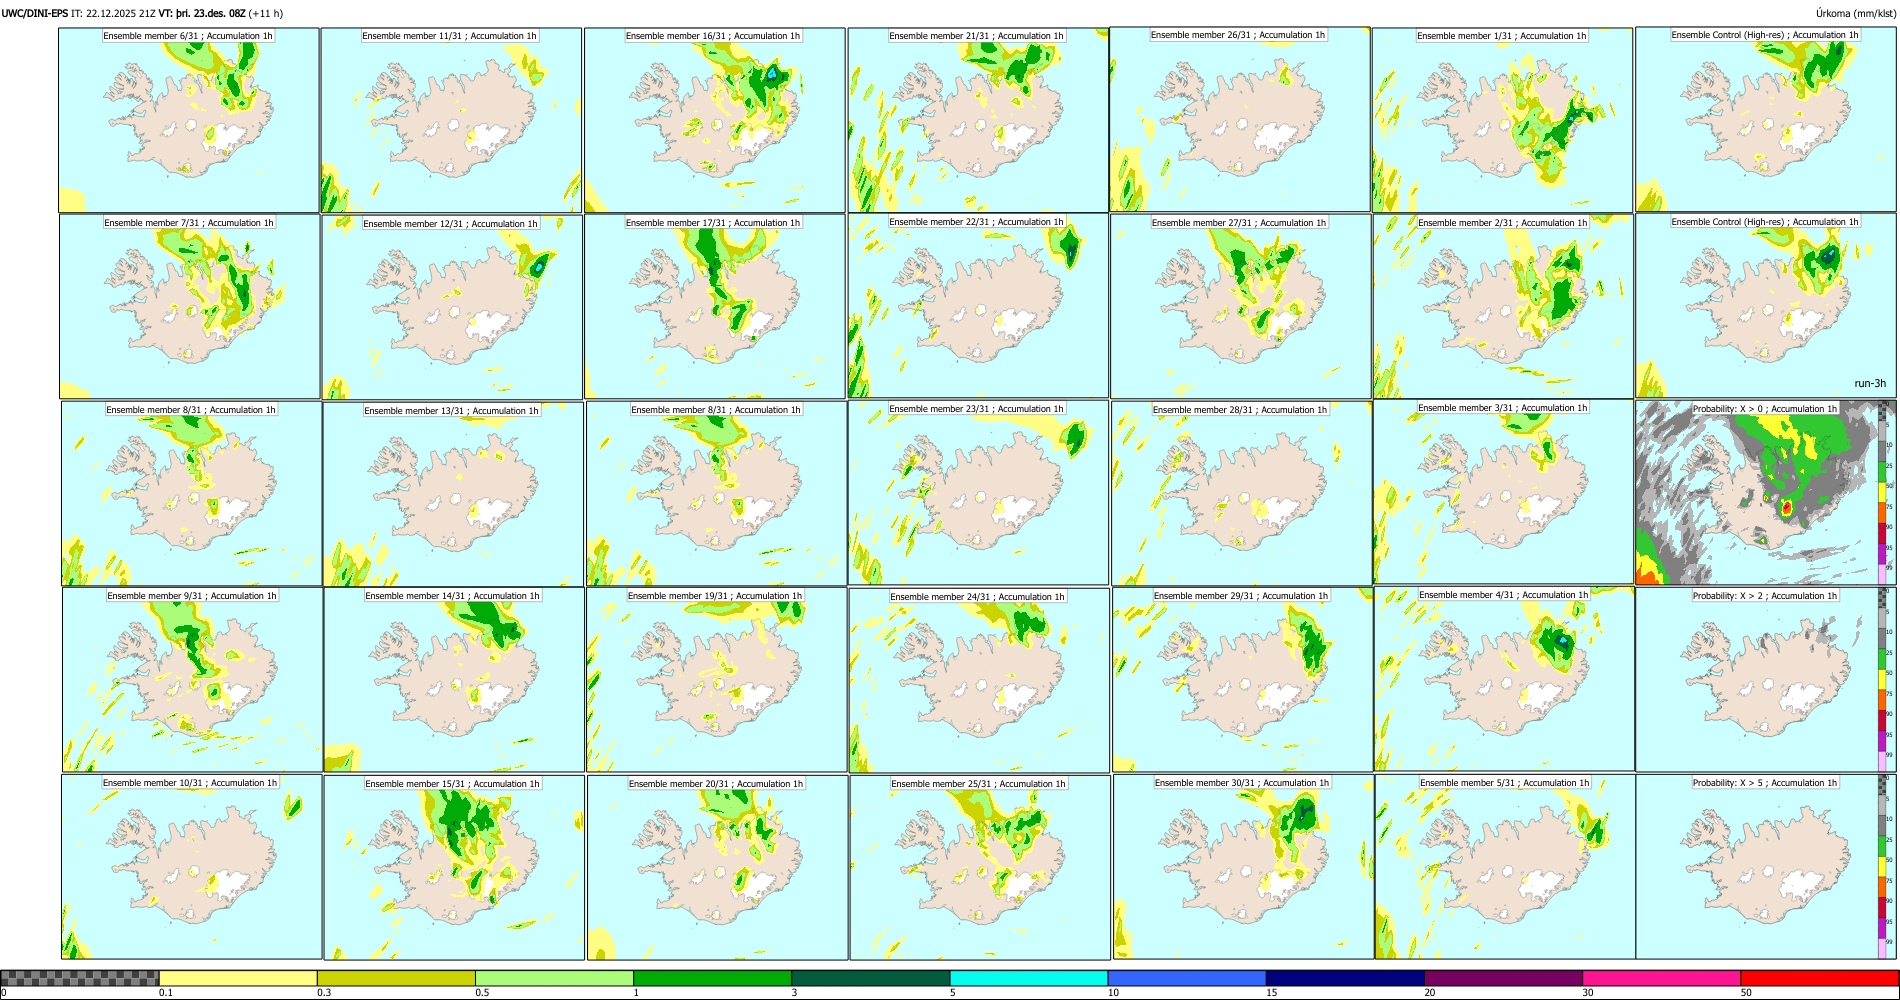
Task: Click the 0.5 value on bottom legend
Action: click(x=481, y=993)
